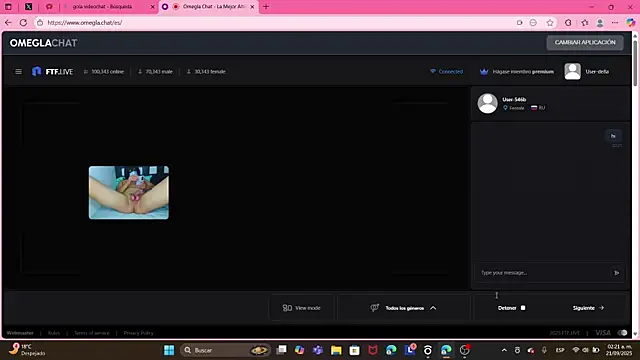Click the premium crown icon
The height and width of the screenshot is (360, 640).
point(484,71)
